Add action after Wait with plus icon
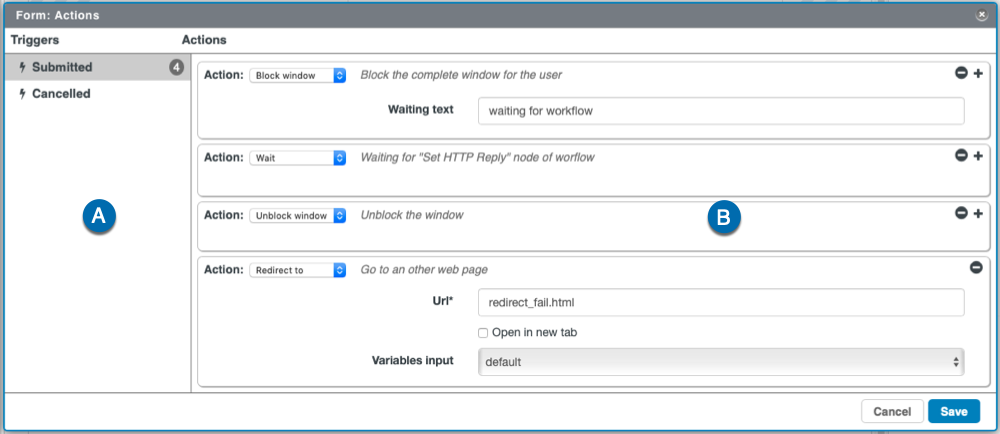1000x434 pixels. tap(978, 155)
